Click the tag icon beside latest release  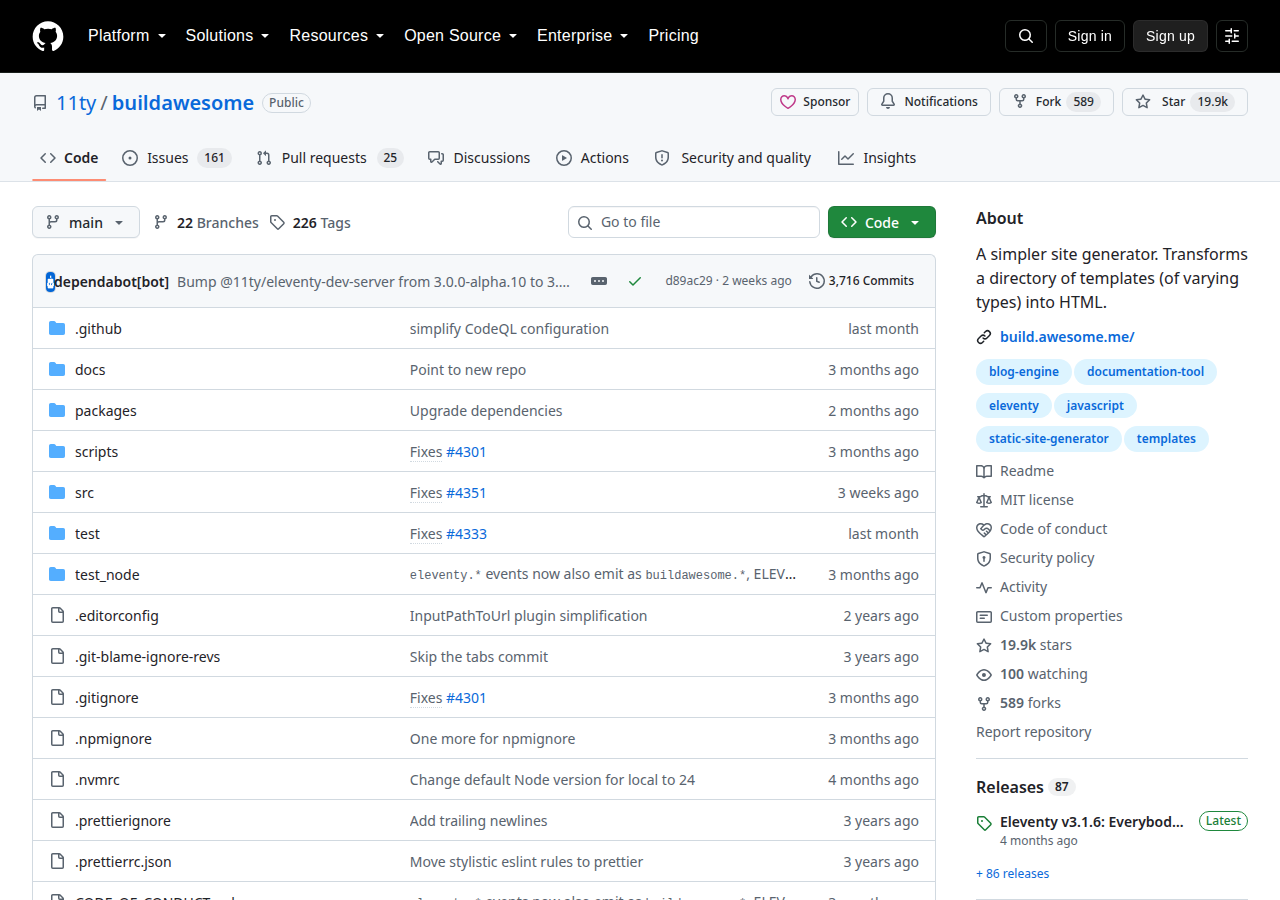984,823
